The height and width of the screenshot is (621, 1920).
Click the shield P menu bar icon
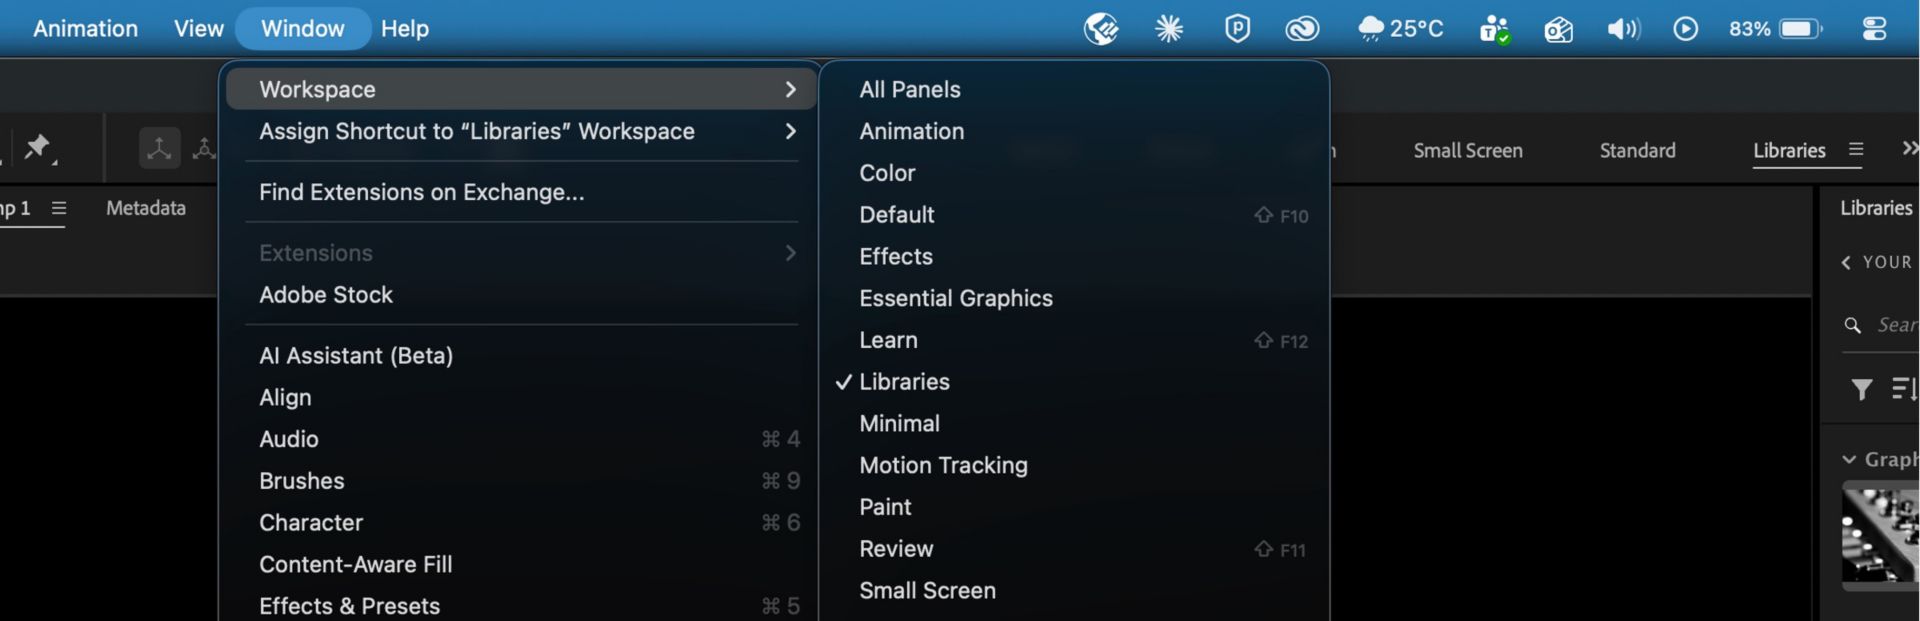(1237, 29)
